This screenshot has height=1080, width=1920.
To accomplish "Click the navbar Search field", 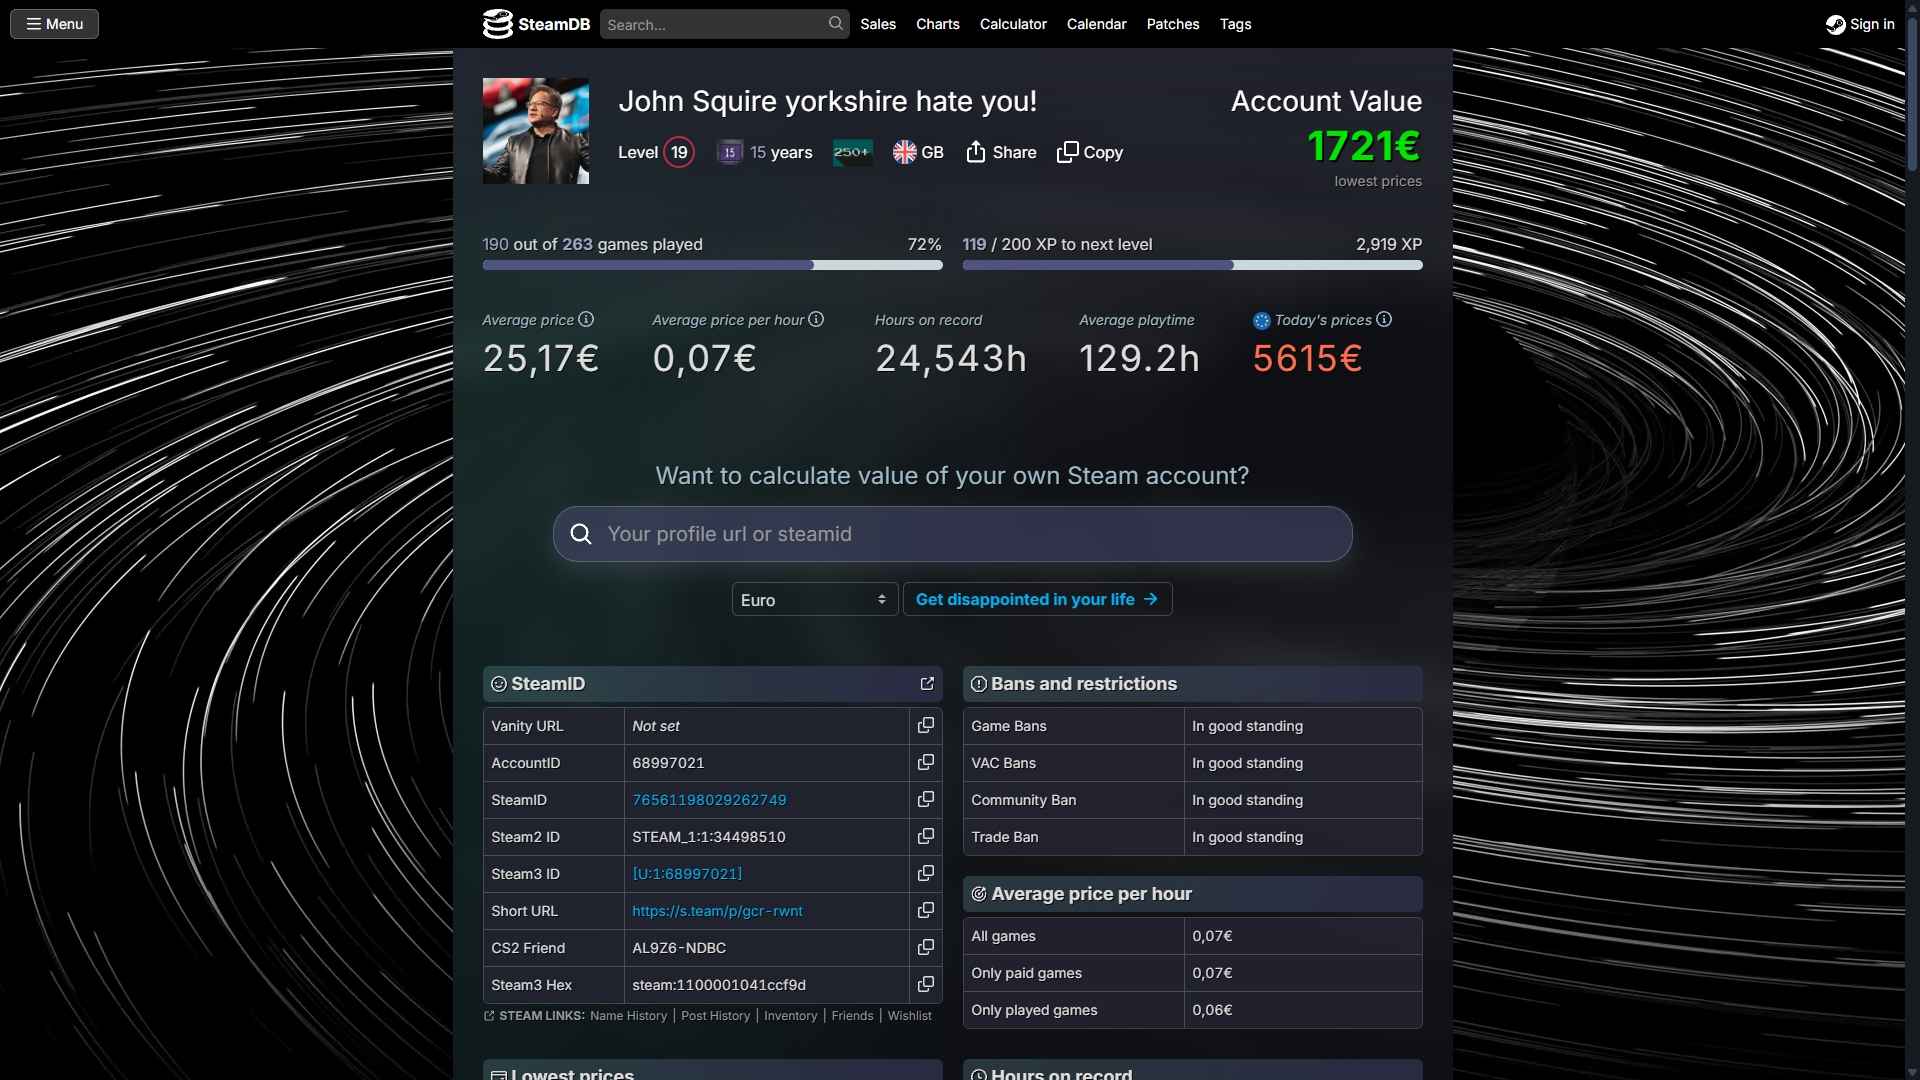I will [x=724, y=24].
